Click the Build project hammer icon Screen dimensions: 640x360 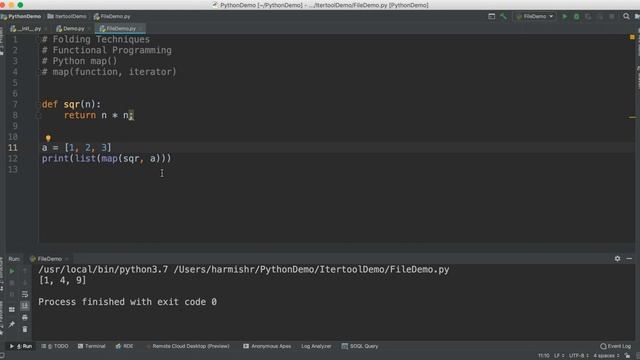click(x=503, y=16)
